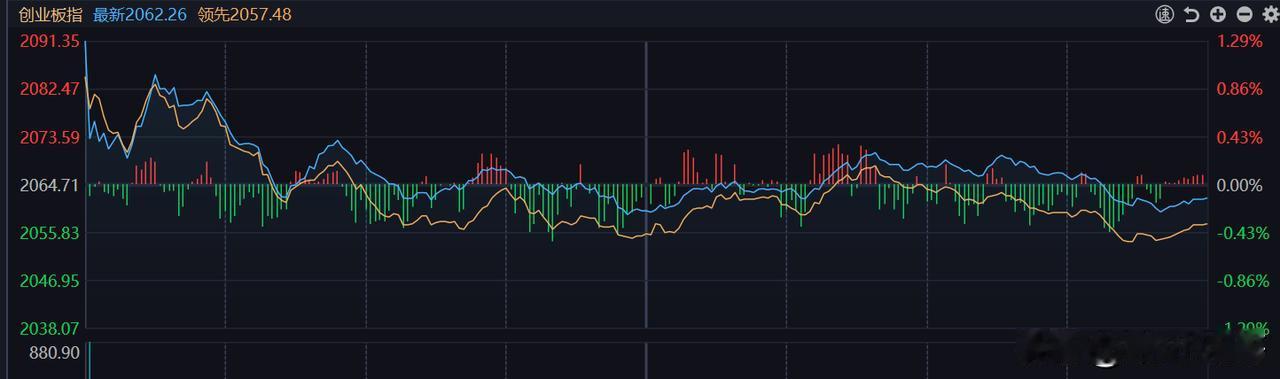Click the circled 速 quick-mode icon
Image resolution: width=1280 pixels, height=379 pixels.
click(x=1164, y=14)
